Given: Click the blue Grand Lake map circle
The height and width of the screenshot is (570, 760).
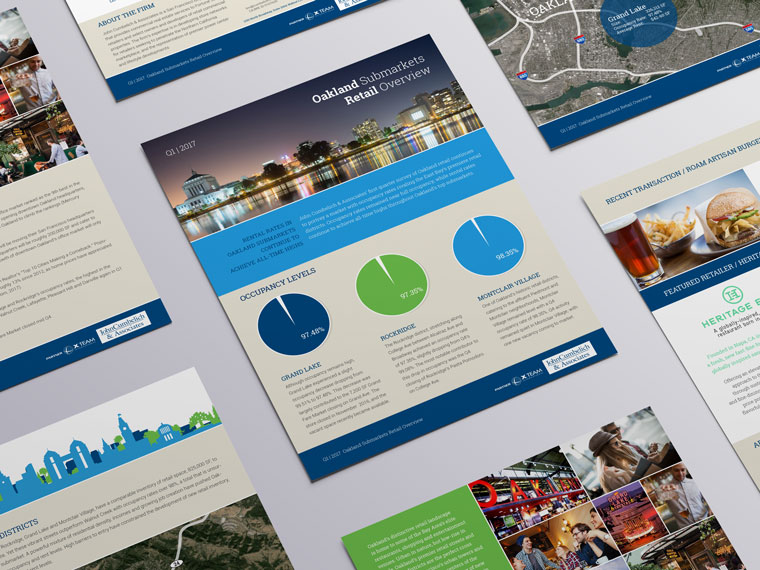Looking at the screenshot, I should point(637,21).
